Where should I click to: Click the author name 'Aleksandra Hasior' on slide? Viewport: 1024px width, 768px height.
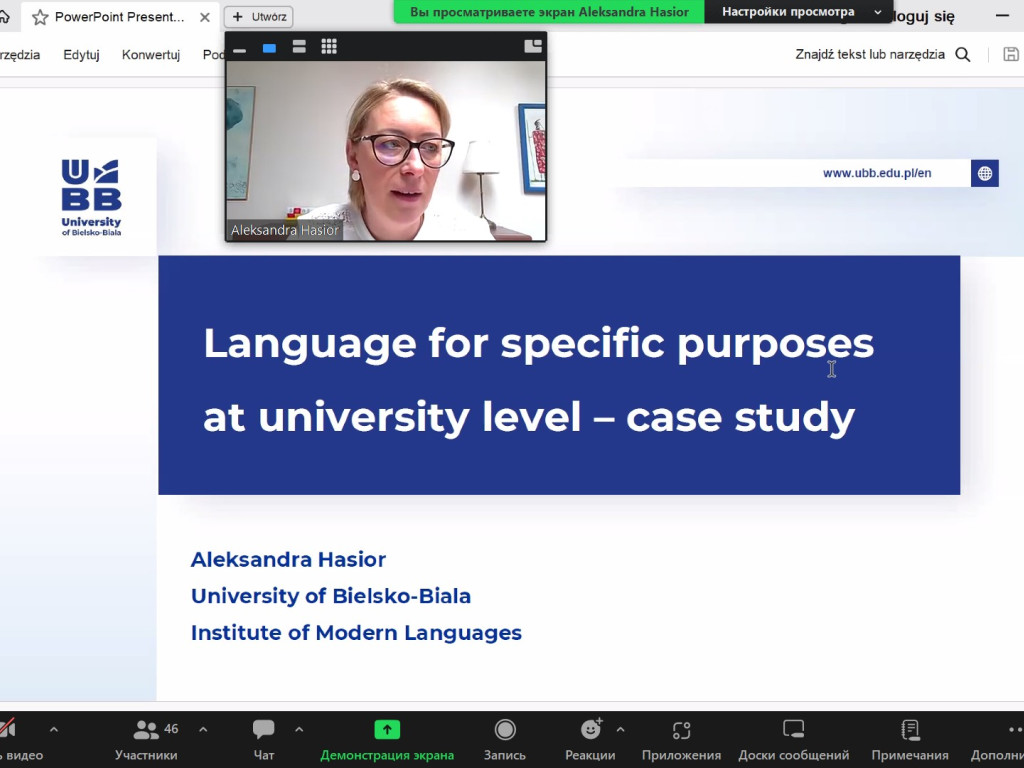[288, 560]
